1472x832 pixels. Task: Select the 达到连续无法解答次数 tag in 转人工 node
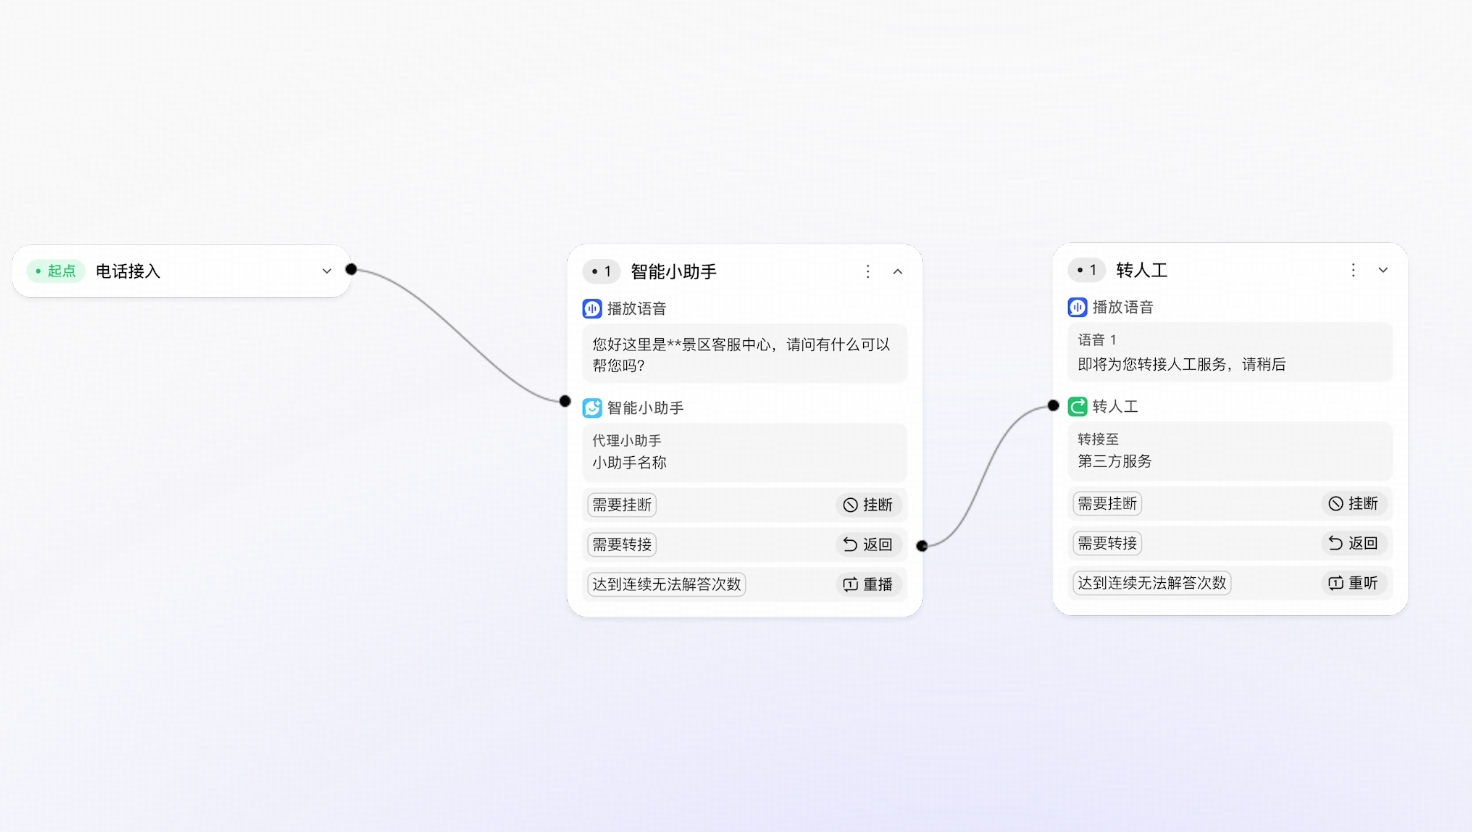tap(1152, 583)
